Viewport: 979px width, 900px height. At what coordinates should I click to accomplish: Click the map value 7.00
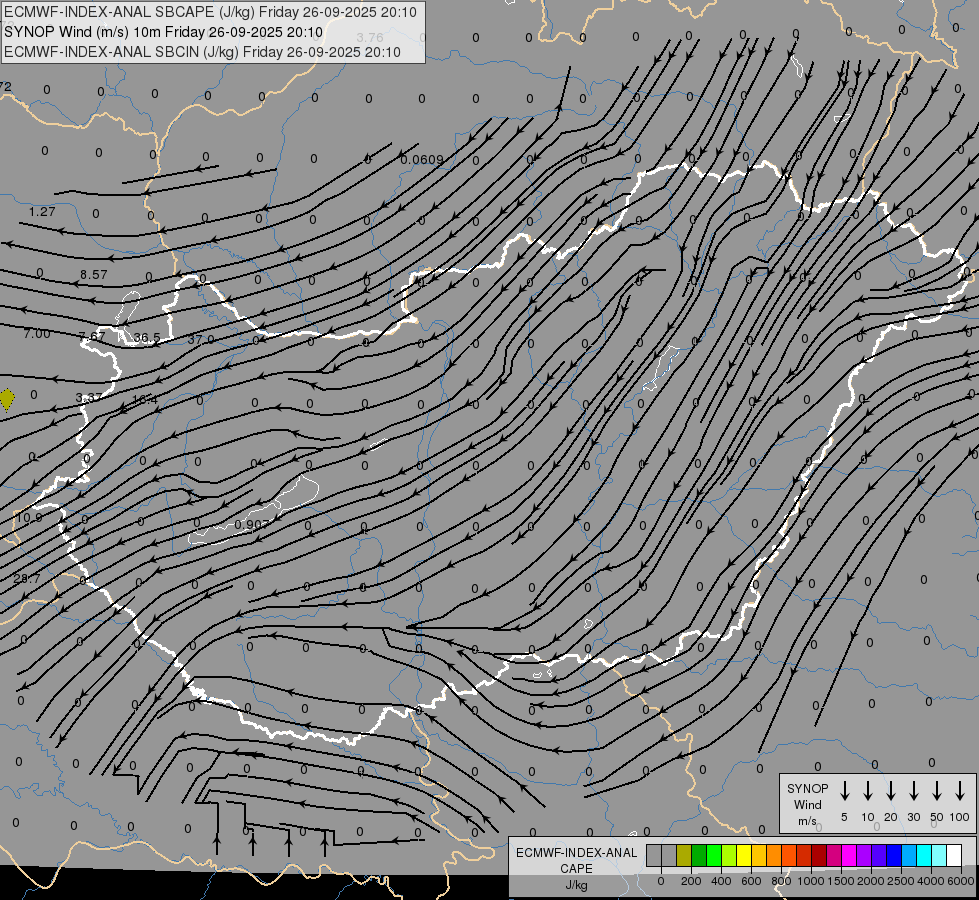37,334
